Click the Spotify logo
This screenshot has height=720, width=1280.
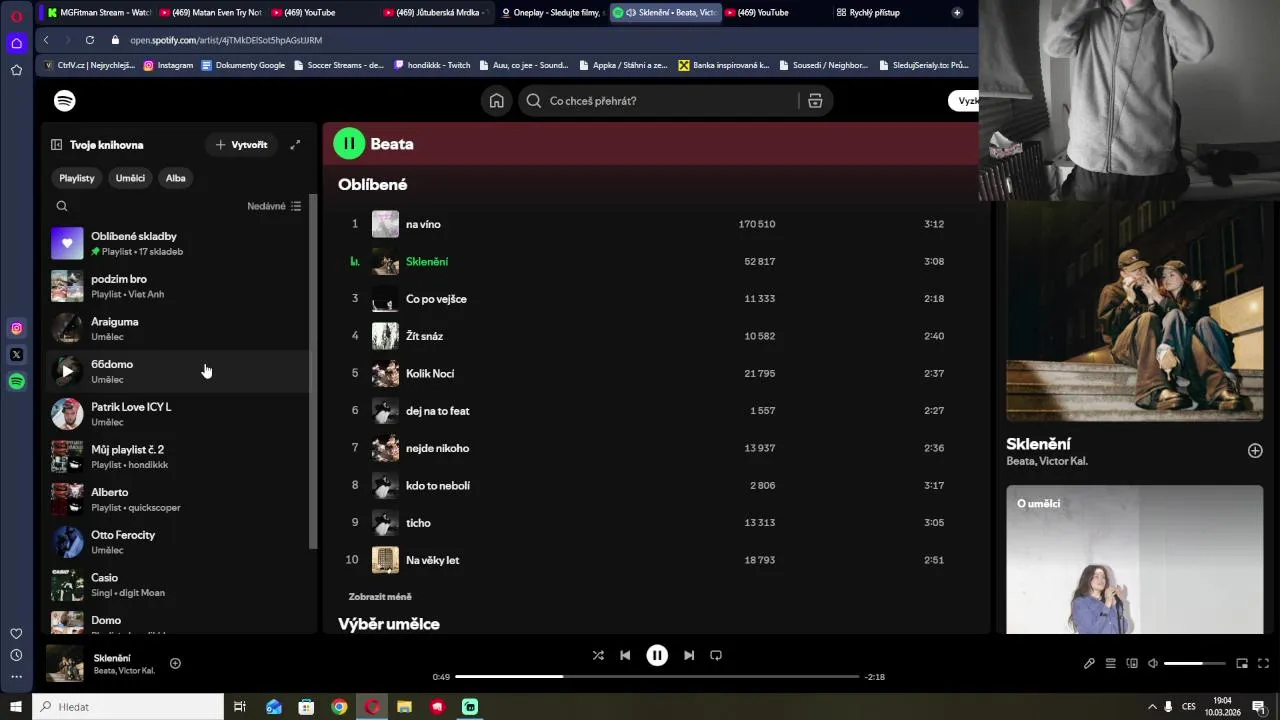65,101
